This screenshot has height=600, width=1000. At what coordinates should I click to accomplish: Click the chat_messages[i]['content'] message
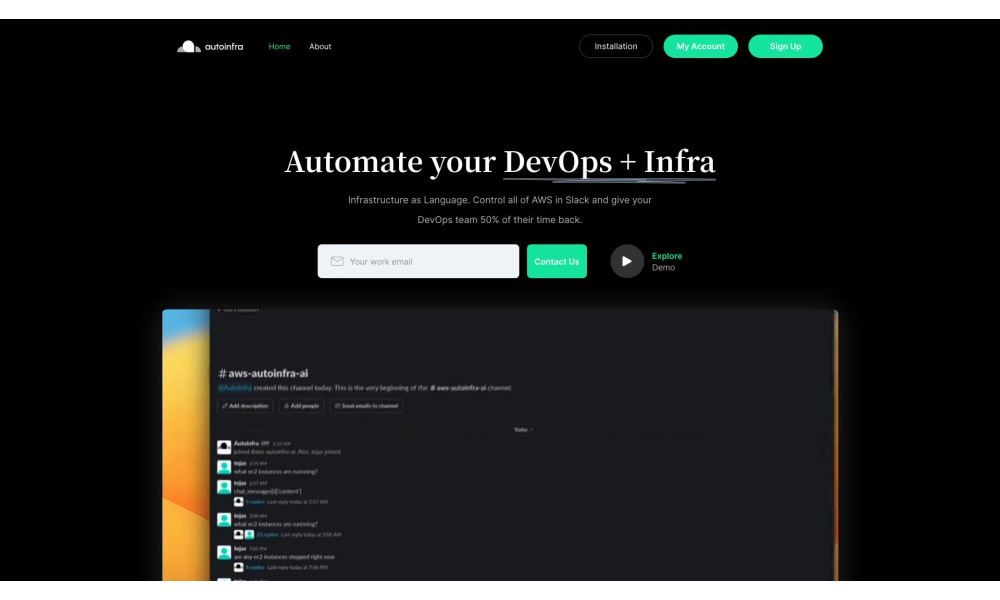coord(267,492)
